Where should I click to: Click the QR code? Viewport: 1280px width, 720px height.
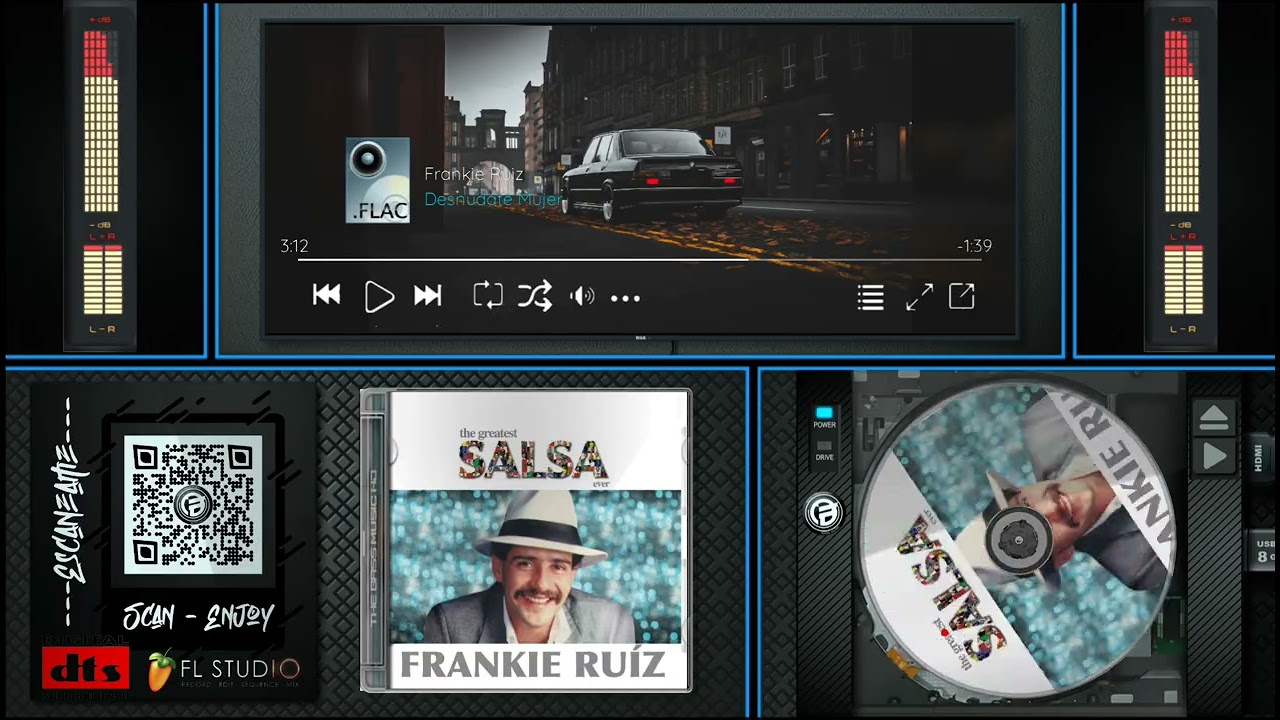tap(193, 505)
